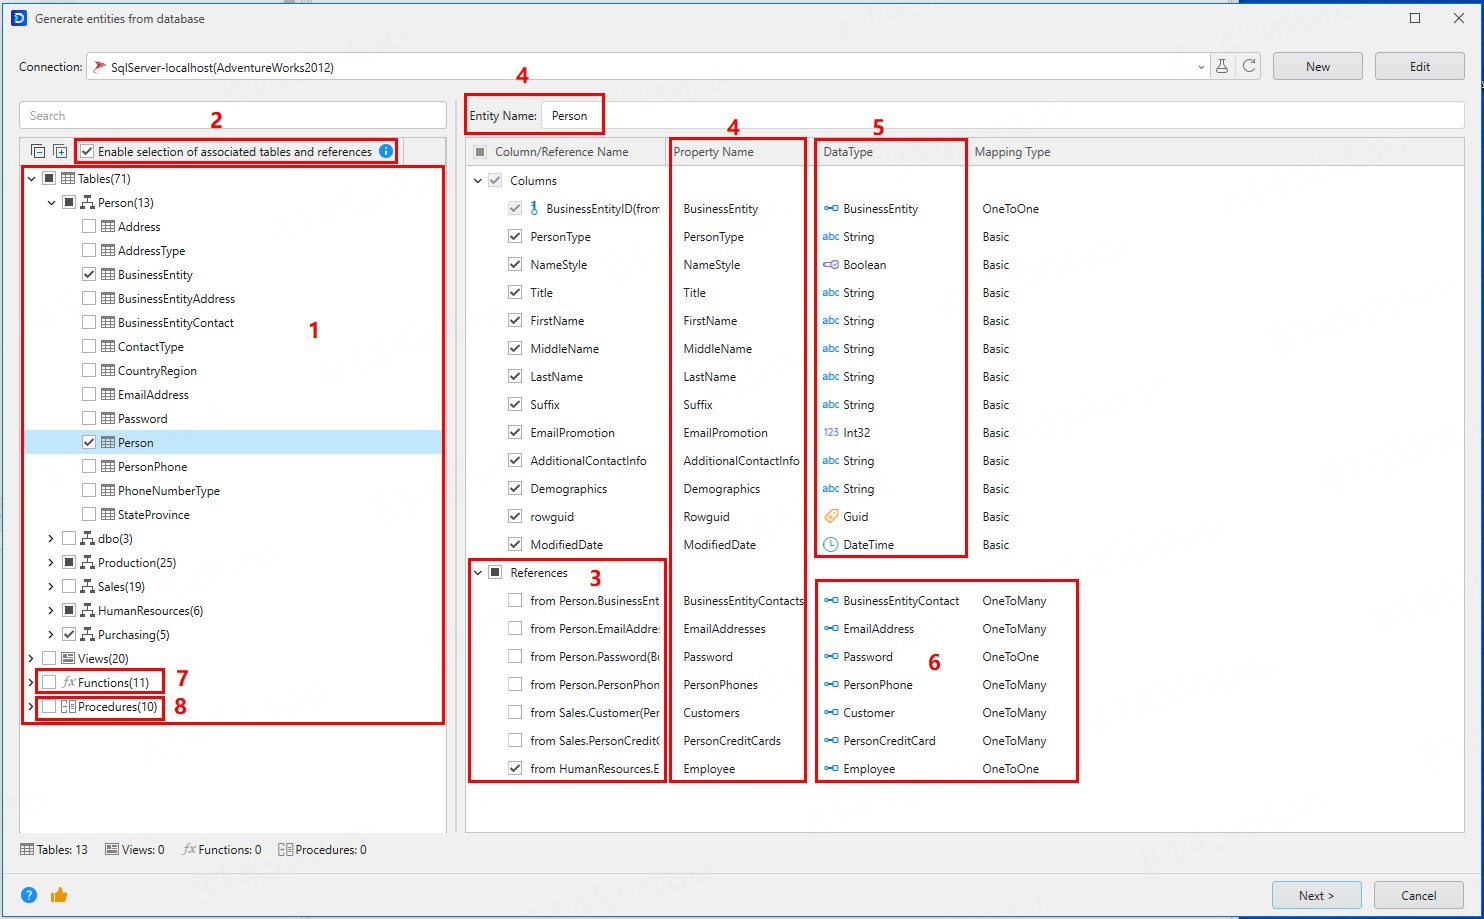Click the Guid datatype icon for rowguid

point(831,517)
